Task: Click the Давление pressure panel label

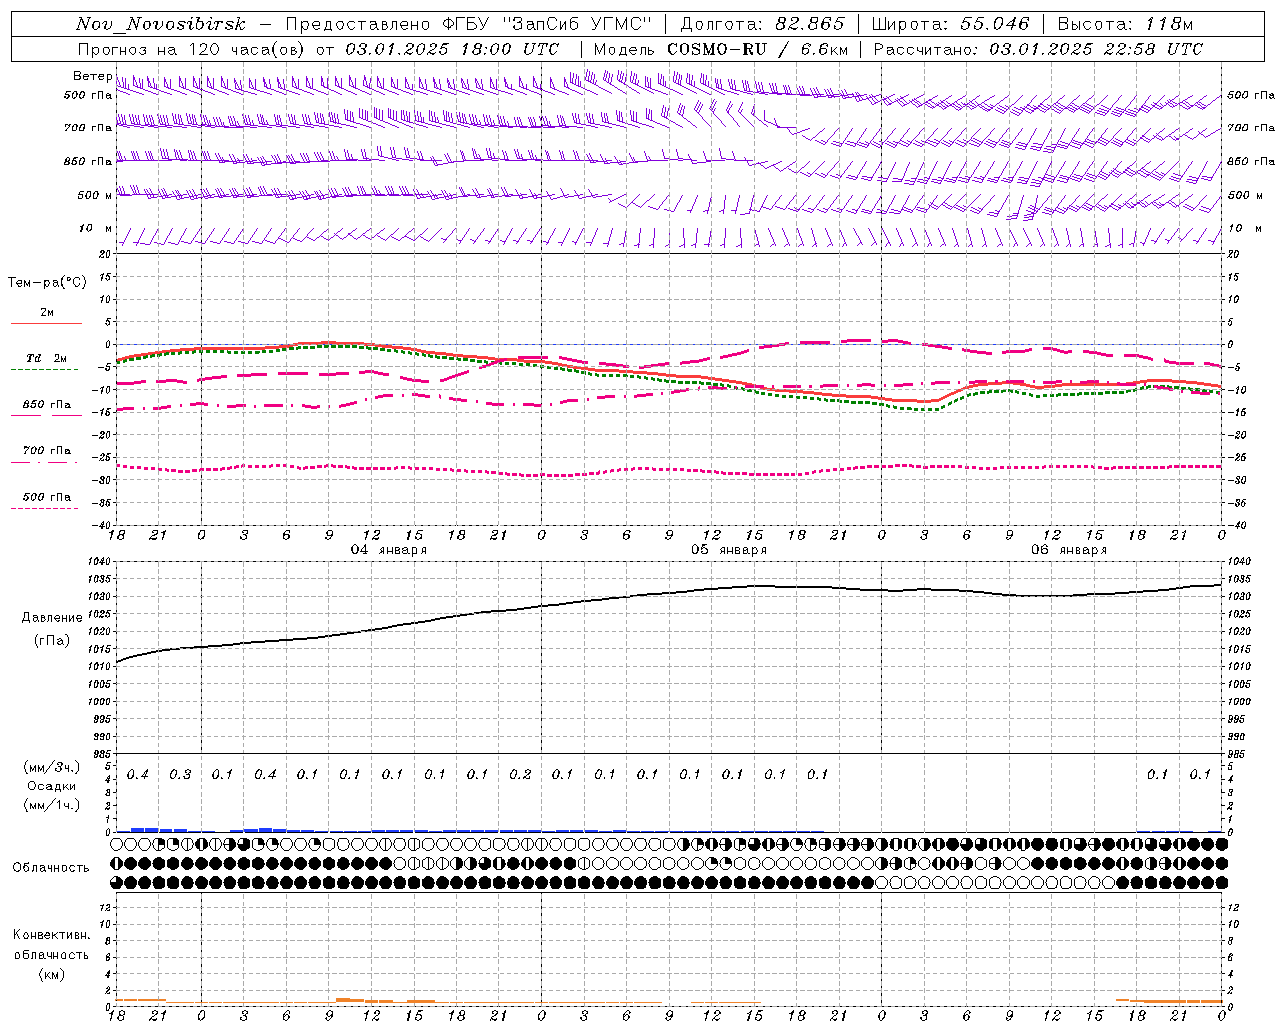Action: pyautogui.click(x=52, y=618)
